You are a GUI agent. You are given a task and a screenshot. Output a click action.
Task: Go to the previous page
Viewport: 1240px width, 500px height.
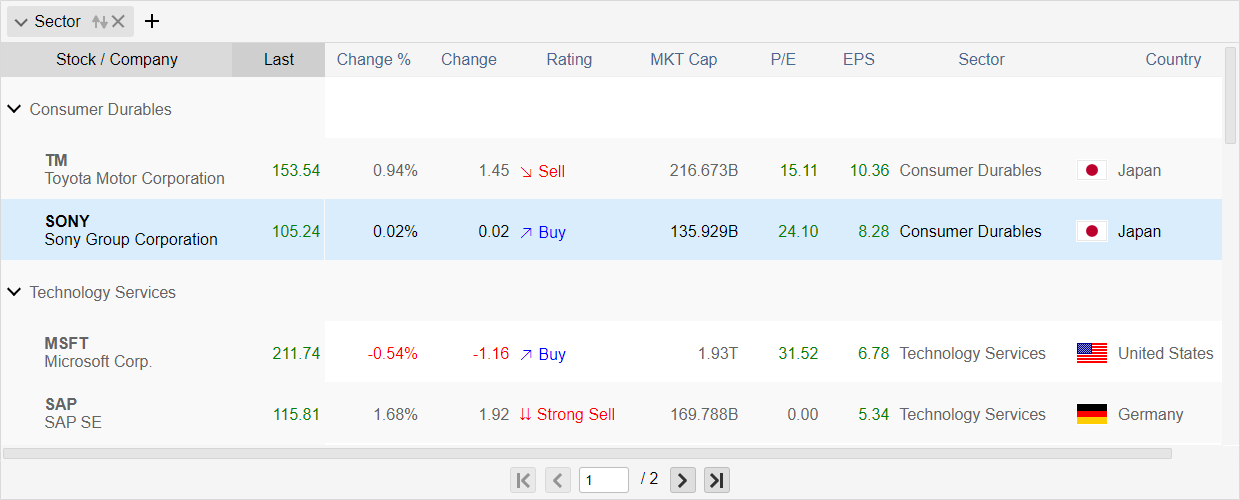pos(558,480)
